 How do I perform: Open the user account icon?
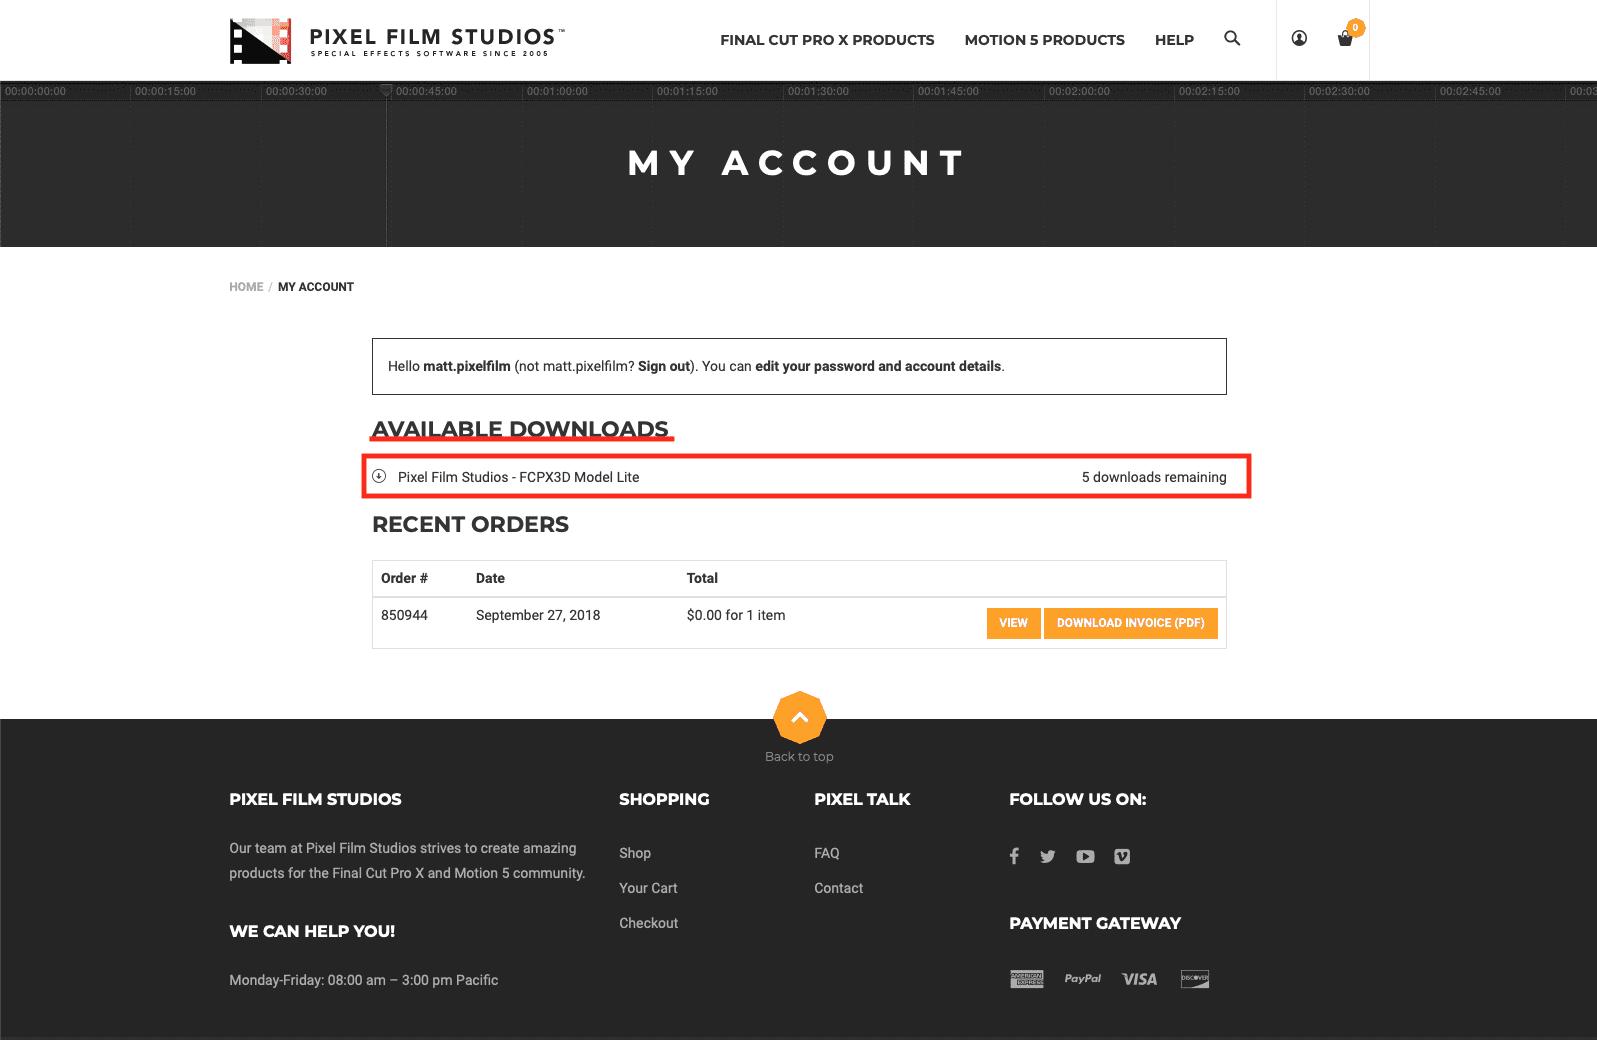tap(1299, 38)
